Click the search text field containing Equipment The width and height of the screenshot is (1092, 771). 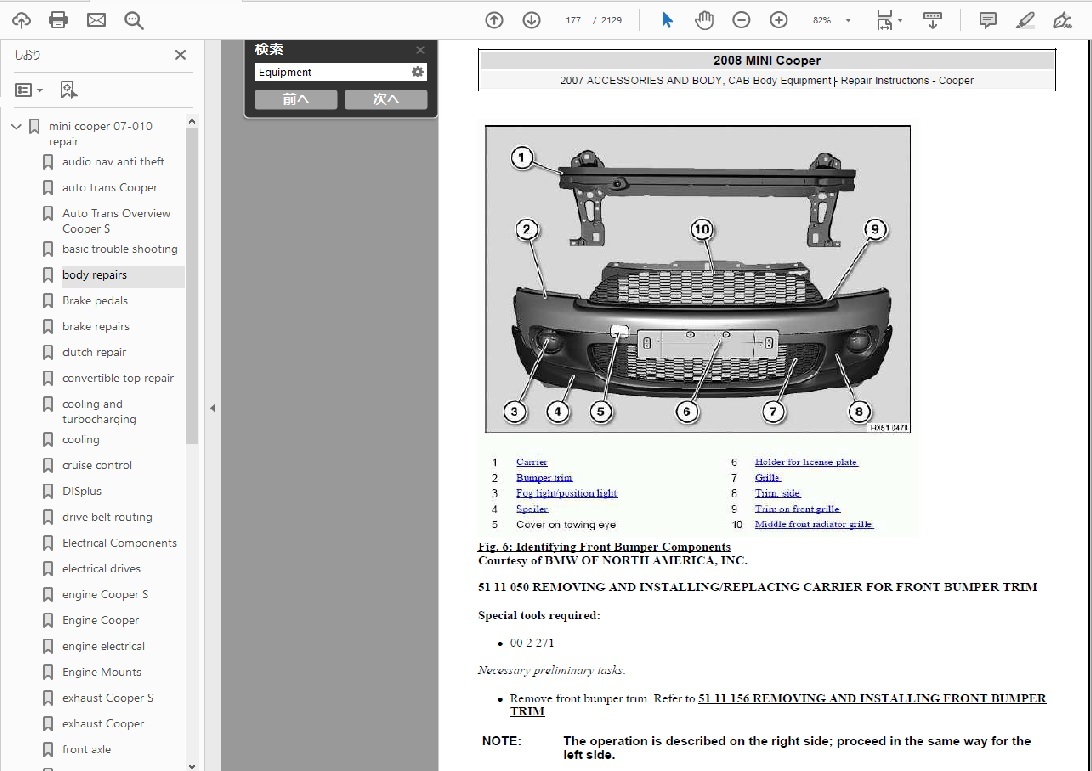(x=332, y=72)
